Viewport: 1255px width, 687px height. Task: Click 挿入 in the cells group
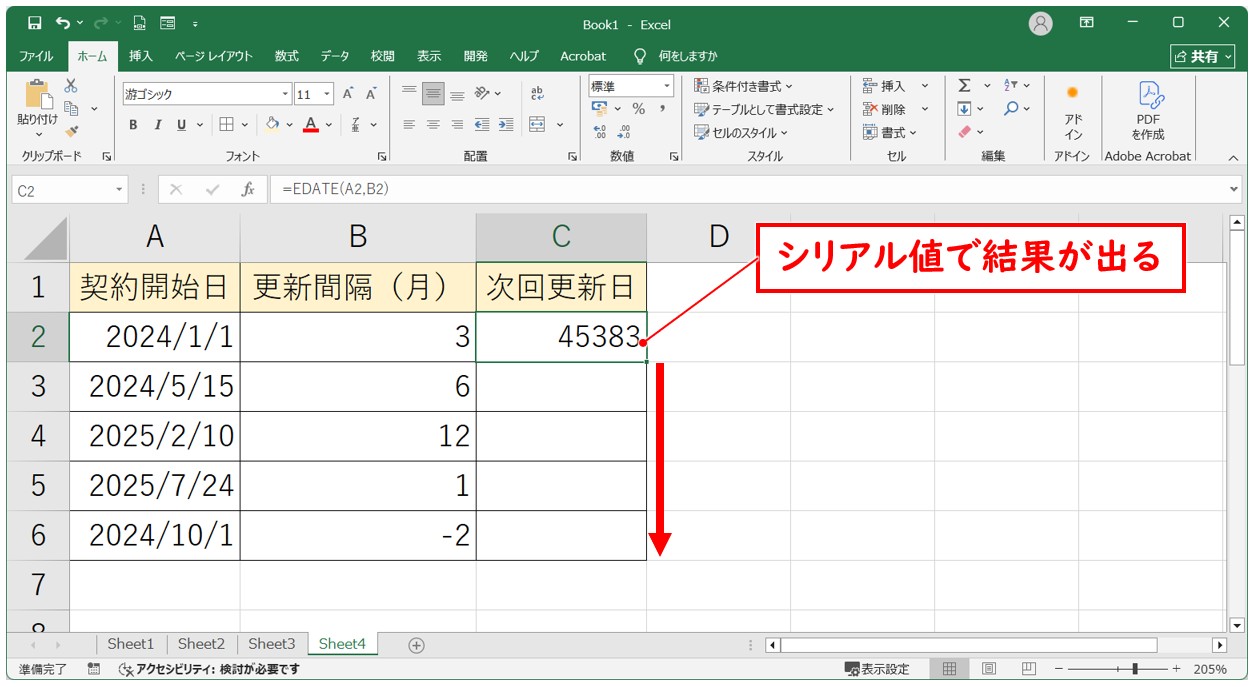[x=885, y=86]
